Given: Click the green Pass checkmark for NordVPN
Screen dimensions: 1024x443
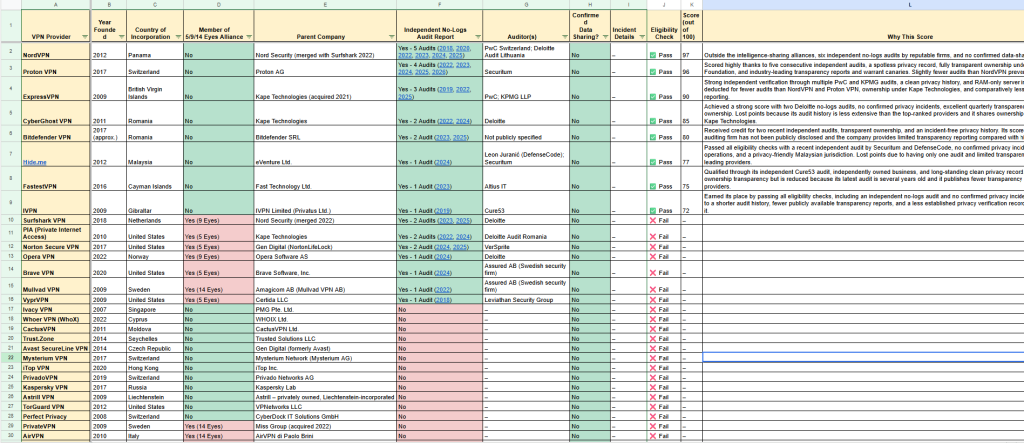Looking at the screenshot, I should tap(653, 56).
